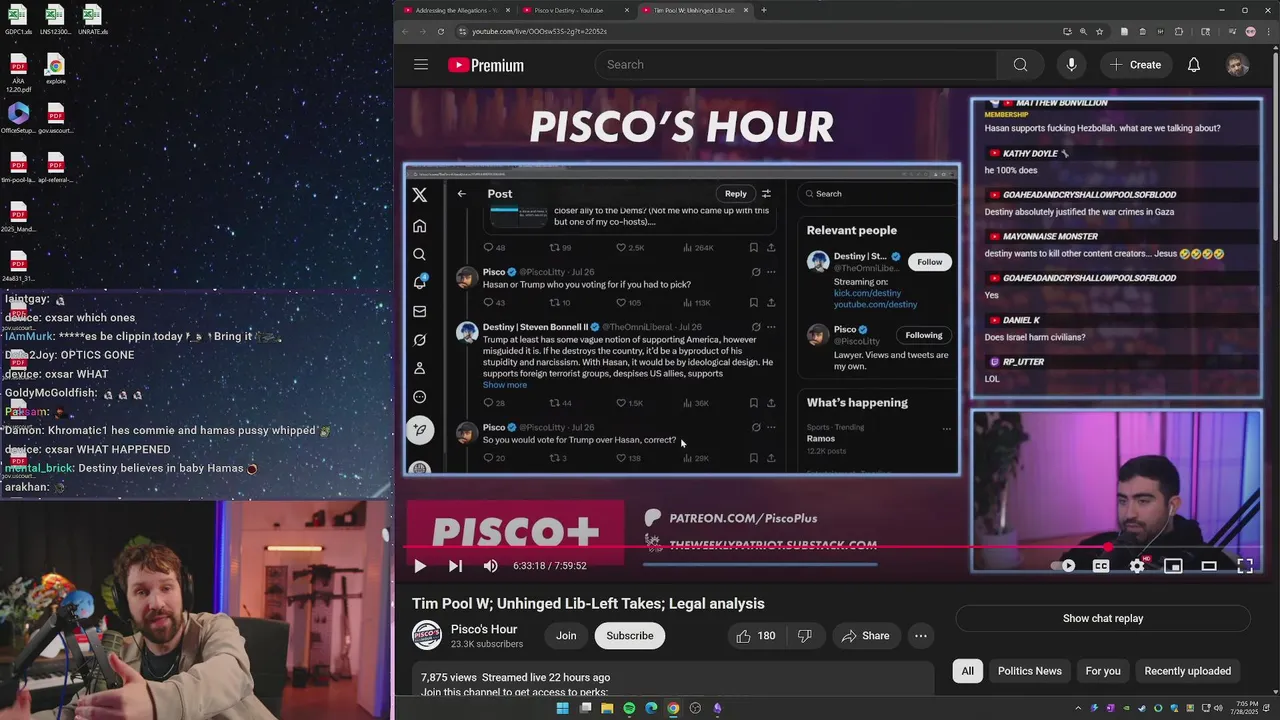Open more actions three-dot menu under video
This screenshot has height=720, width=1280.
(921, 636)
